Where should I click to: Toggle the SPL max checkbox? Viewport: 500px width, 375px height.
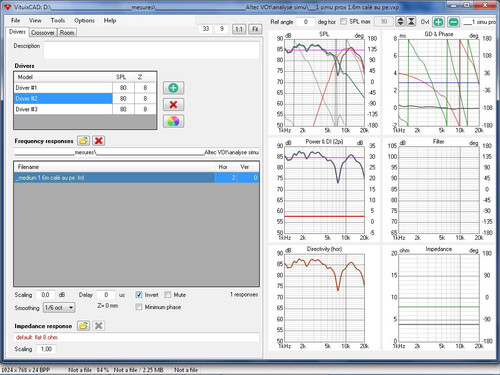(x=343, y=21)
